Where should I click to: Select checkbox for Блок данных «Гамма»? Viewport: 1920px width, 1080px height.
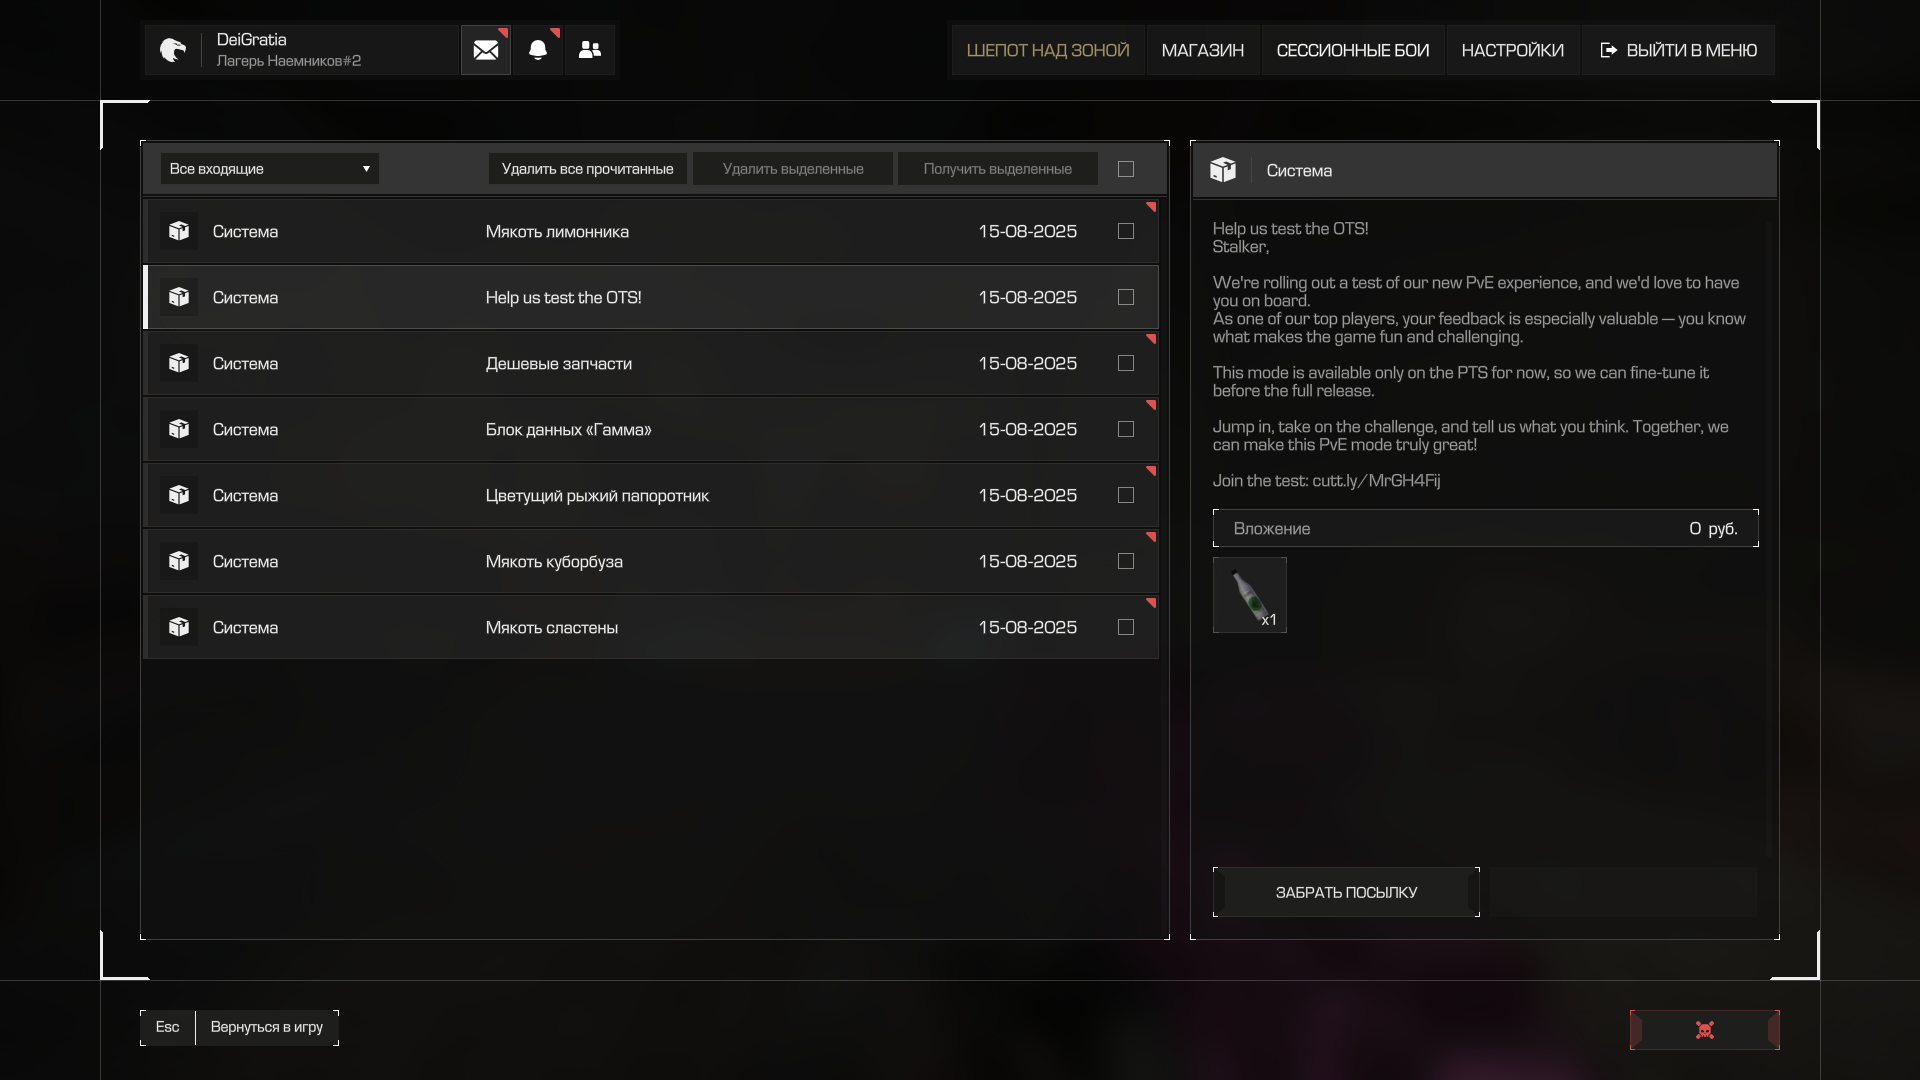coord(1126,429)
